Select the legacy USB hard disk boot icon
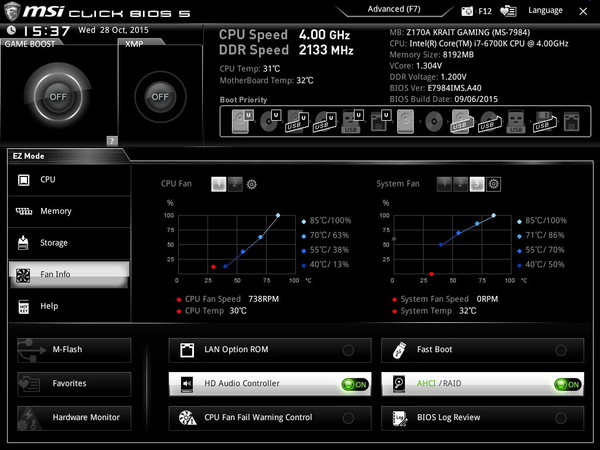The height and width of the screenshot is (450, 600). point(462,121)
